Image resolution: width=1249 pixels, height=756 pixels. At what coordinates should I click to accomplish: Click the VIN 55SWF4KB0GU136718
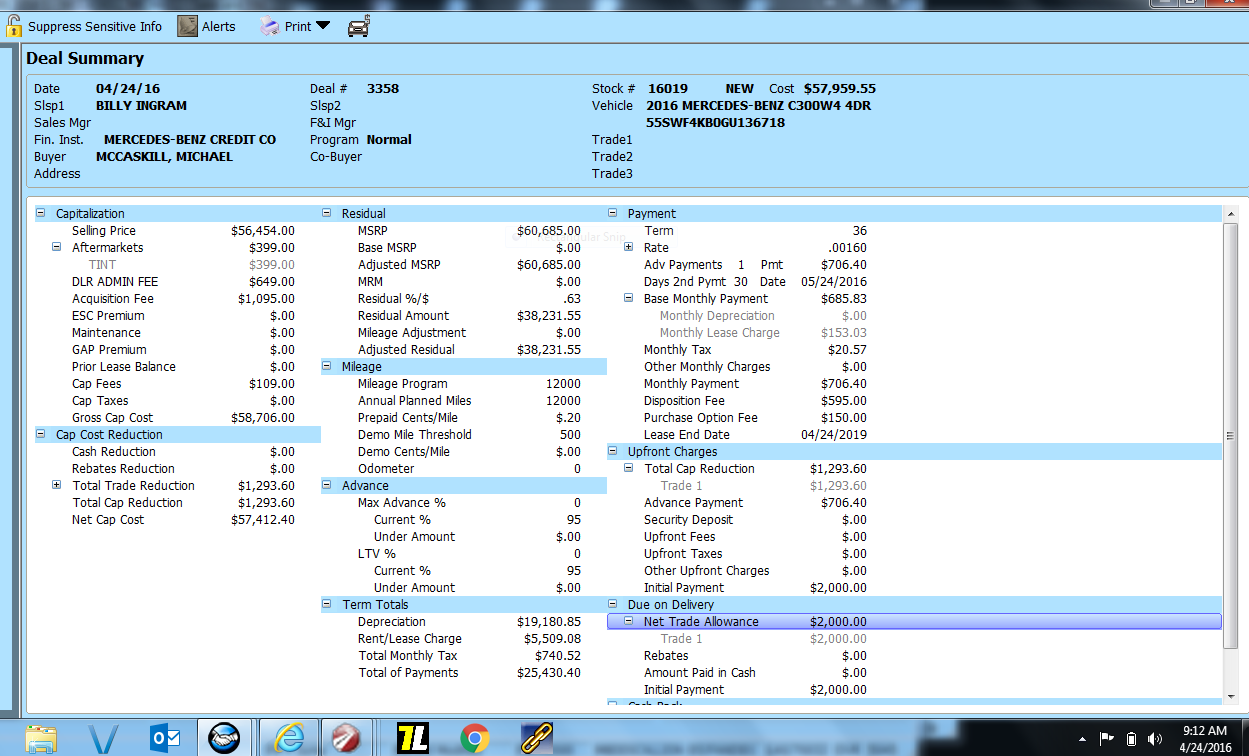click(x=715, y=123)
